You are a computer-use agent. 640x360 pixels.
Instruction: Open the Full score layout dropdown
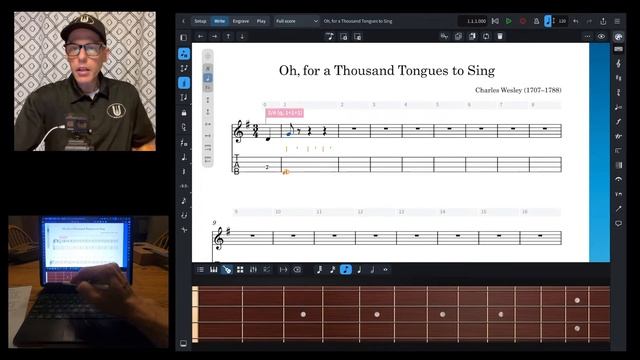(297, 21)
